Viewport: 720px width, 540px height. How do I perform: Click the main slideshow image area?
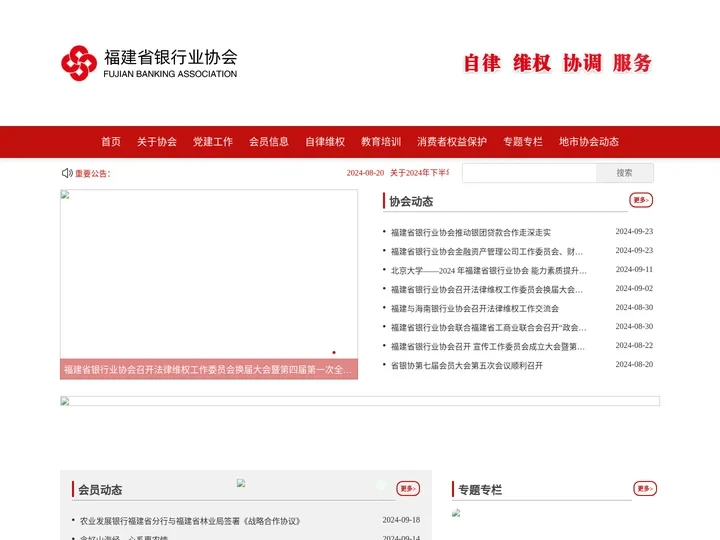pos(208,274)
